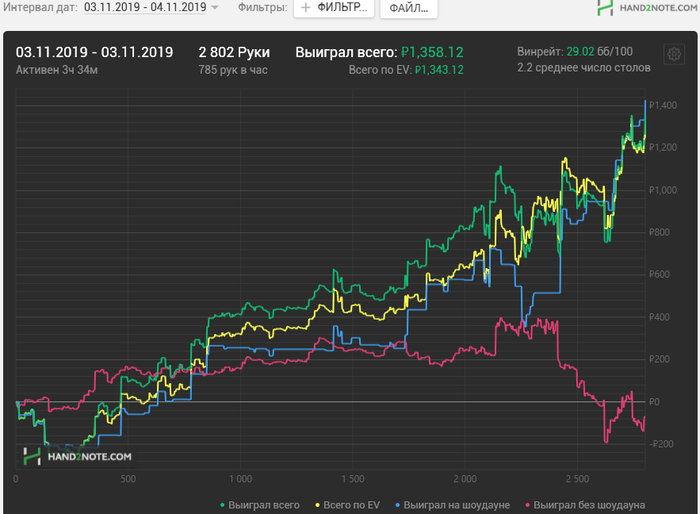Click the Активен 3ч 34м text
The height and width of the screenshot is (514, 700).
[57, 70]
